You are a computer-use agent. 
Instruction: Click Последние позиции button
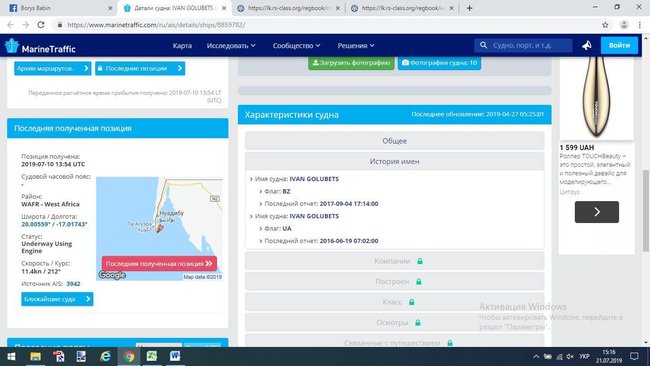[140, 68]
